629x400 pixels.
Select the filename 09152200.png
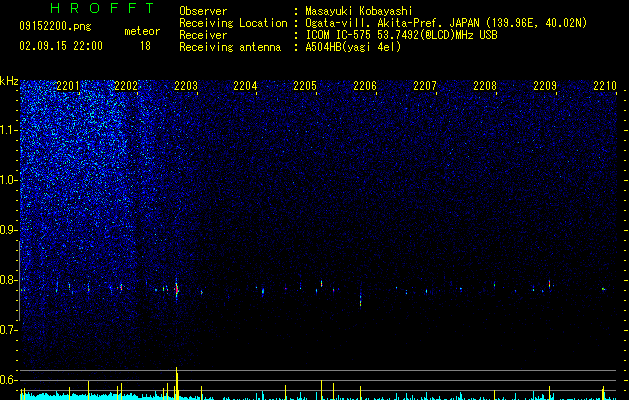click(x=55, y=26)
